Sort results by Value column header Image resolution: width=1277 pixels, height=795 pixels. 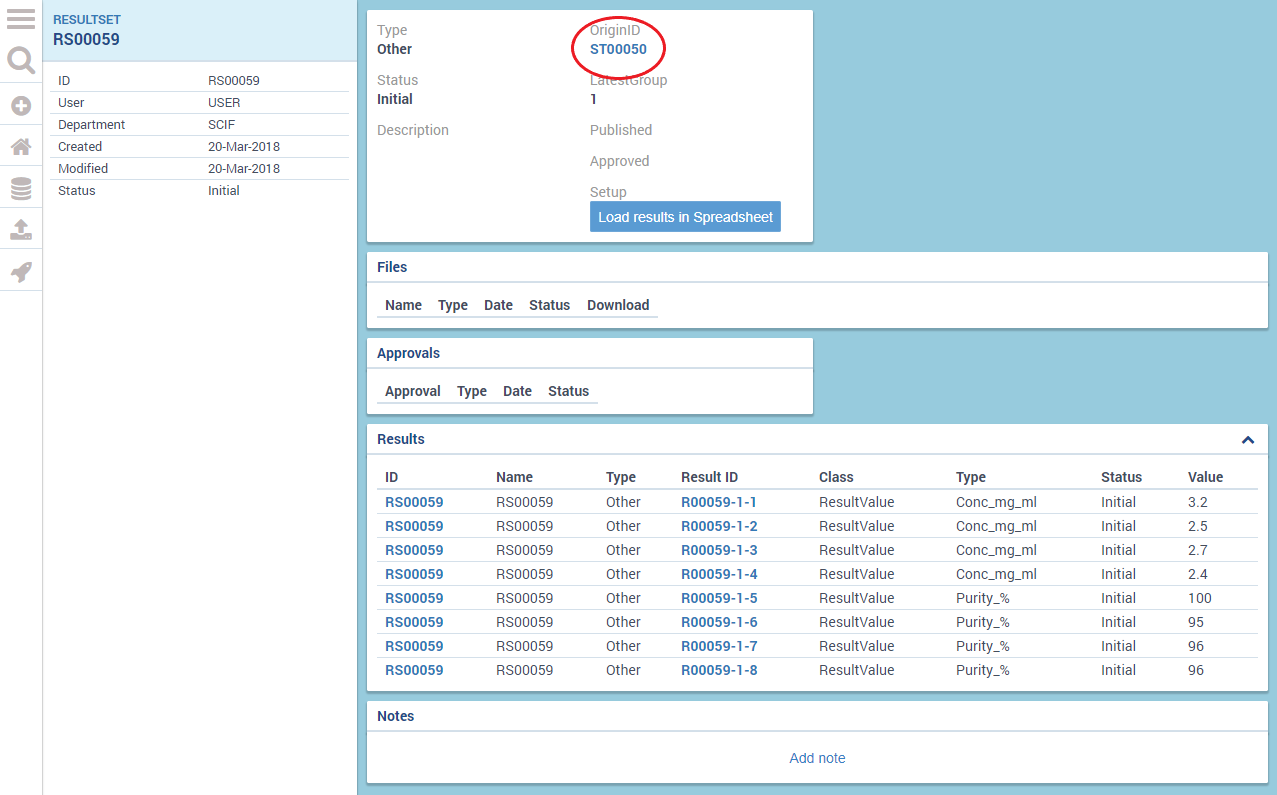(x=1205, y=477)
